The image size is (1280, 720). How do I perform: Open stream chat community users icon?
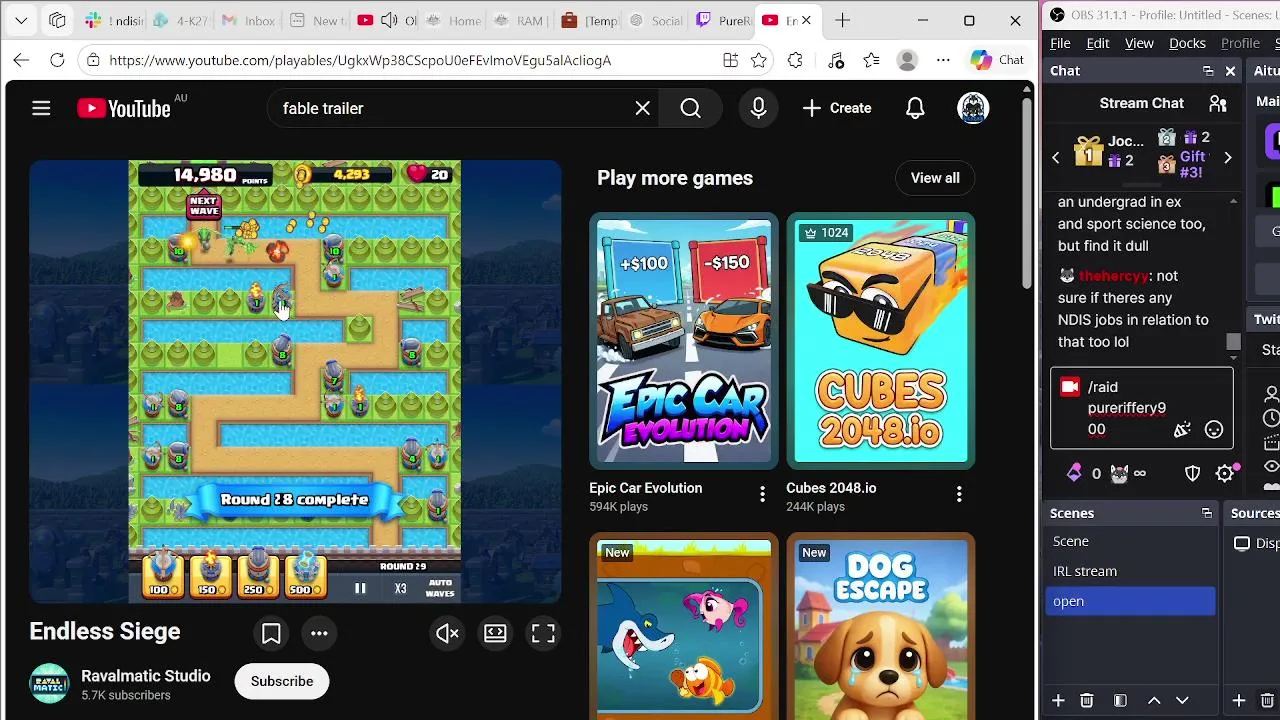pyautogui.click(x=1218, y=103)
